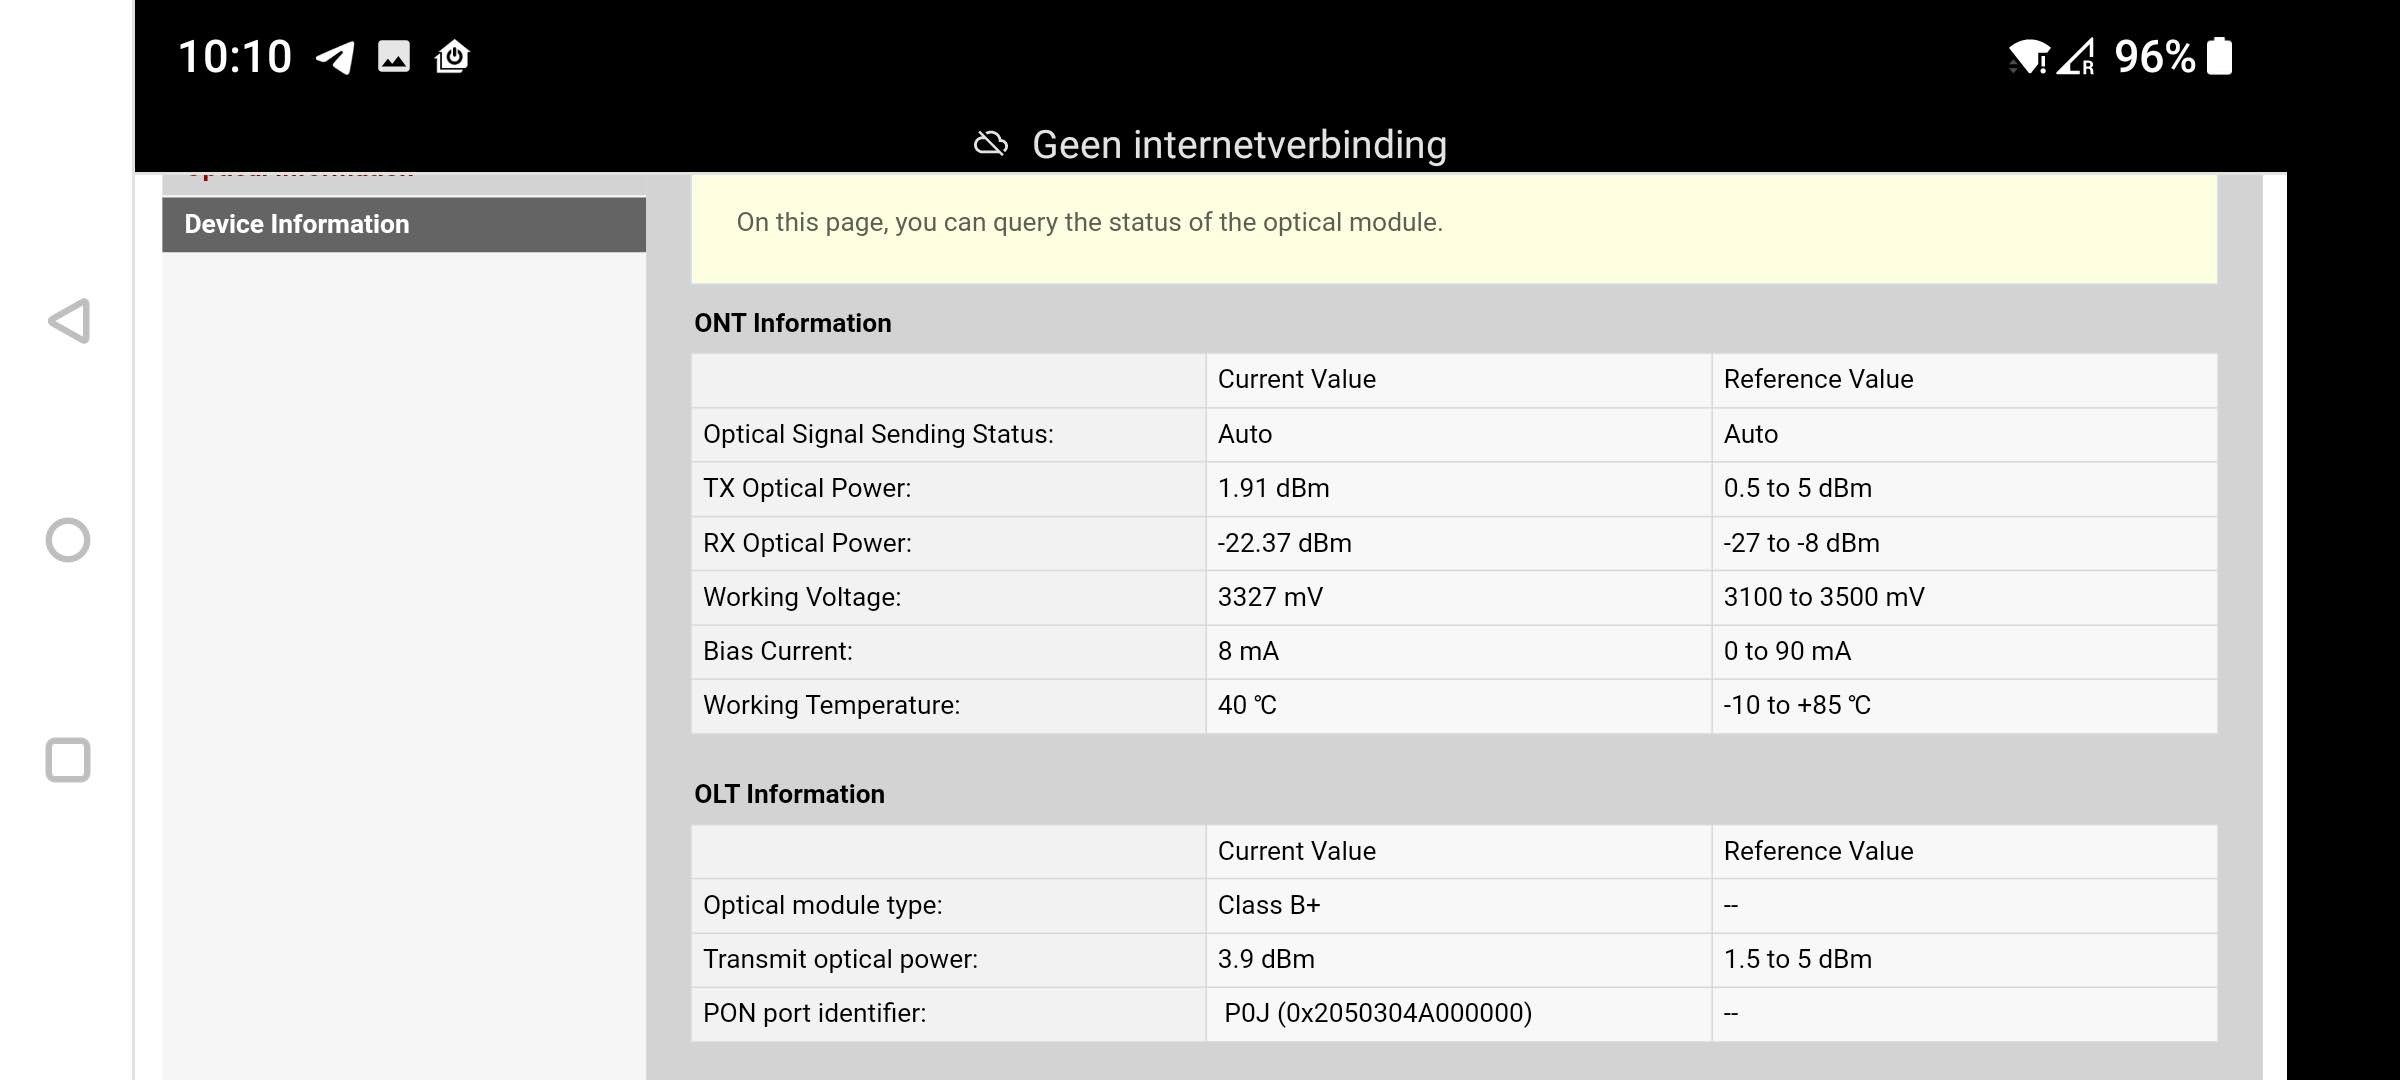2400x1080 pixels.
Task: Tap the 96% battery percentage text
Action: 2154,57
